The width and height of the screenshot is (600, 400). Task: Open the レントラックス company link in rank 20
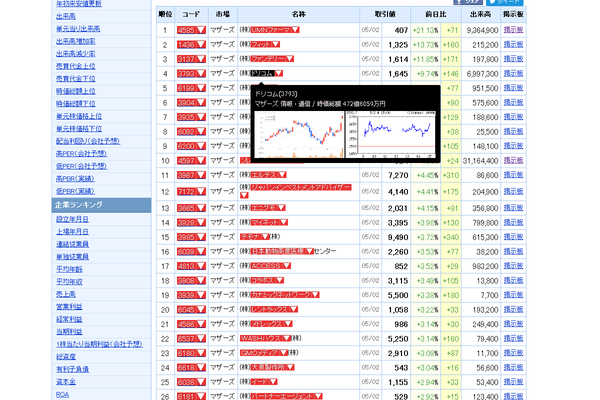[270, 309]
